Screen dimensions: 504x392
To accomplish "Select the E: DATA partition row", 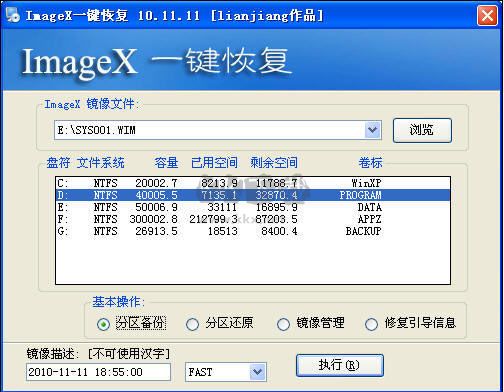I will tap(253, 207).
